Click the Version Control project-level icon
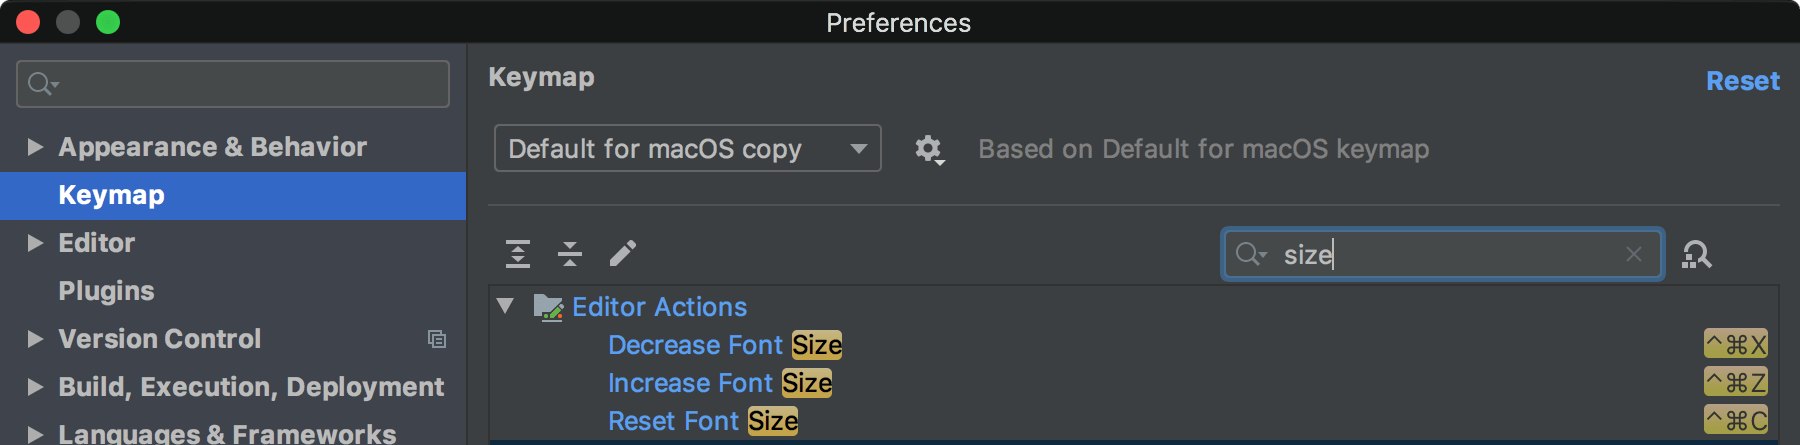This screenshot has width=1800, height=445. pos(437,339)
